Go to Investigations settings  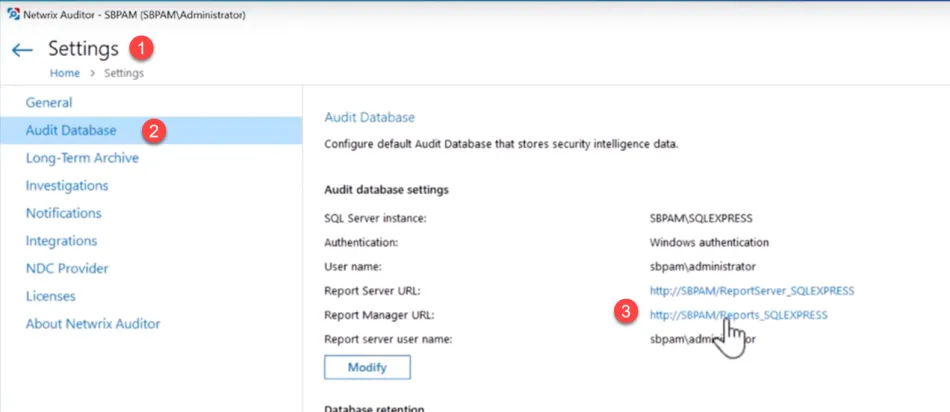[67, 185]
